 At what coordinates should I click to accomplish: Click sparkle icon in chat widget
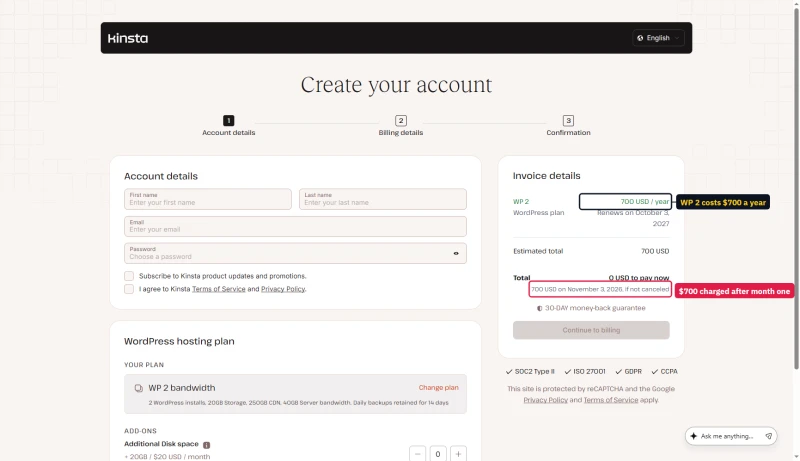693,436
